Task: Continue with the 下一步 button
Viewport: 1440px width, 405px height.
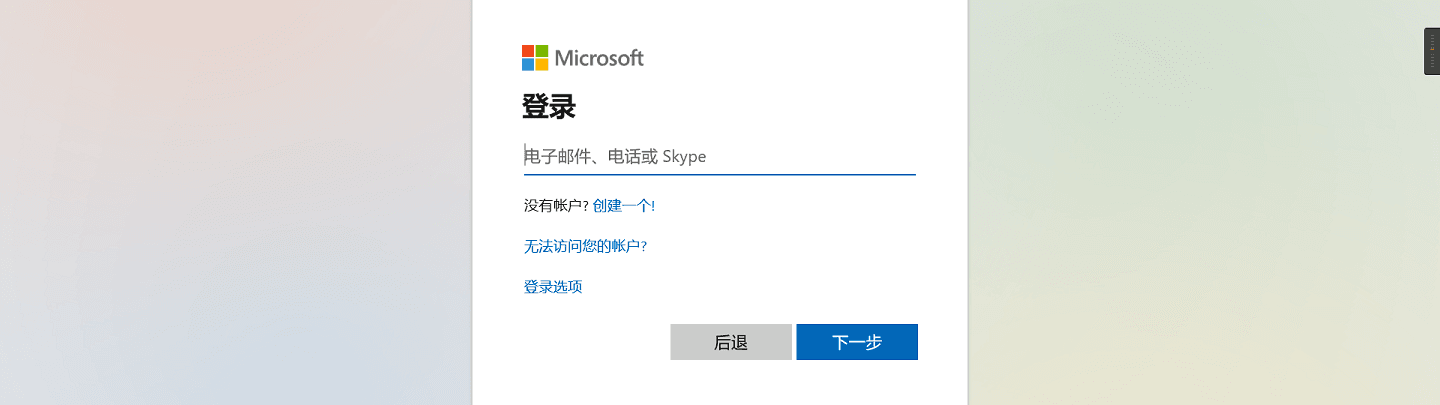Action: (x=857, y=342)
